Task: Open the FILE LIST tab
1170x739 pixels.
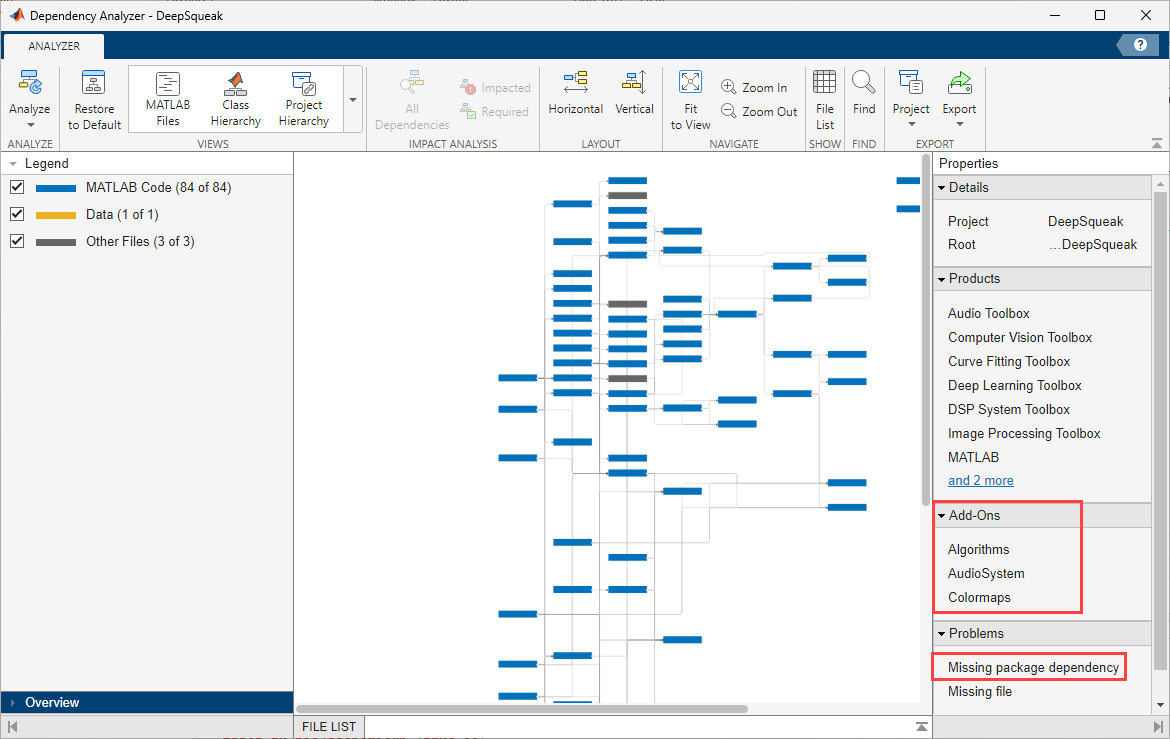Action: 328,726
